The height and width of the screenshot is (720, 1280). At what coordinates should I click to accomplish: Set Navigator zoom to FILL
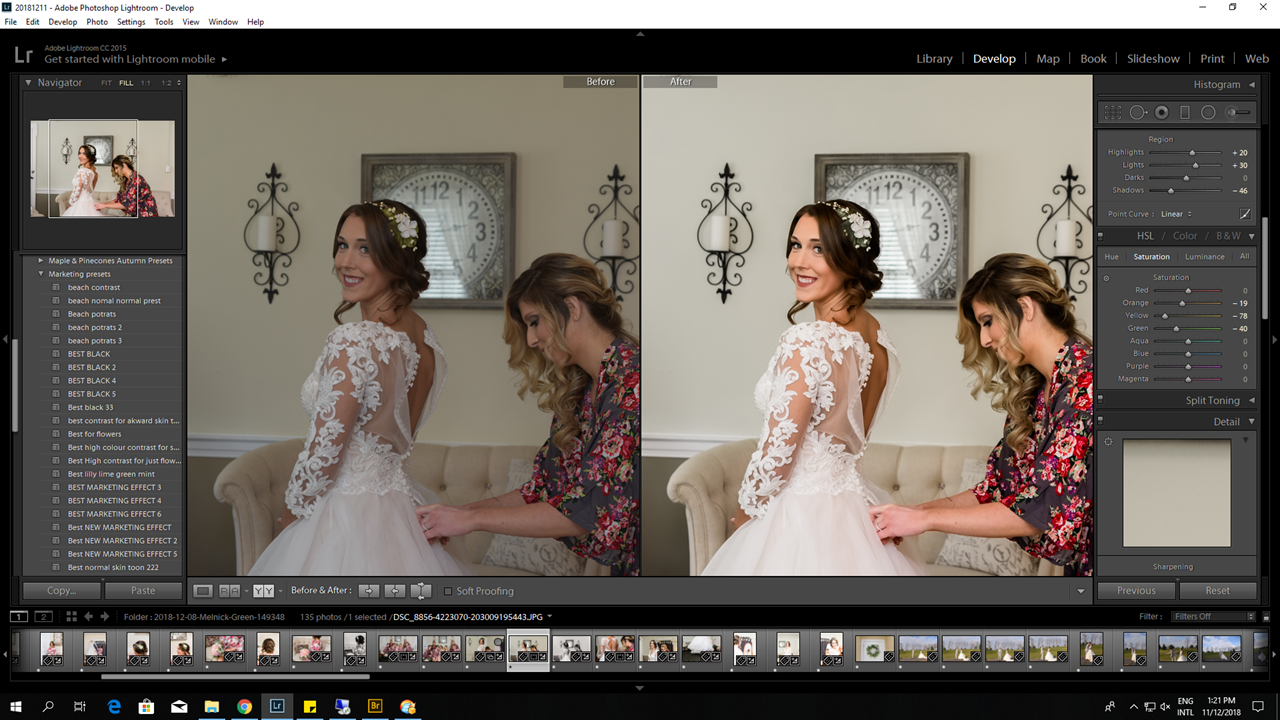(x=126, y=83)
